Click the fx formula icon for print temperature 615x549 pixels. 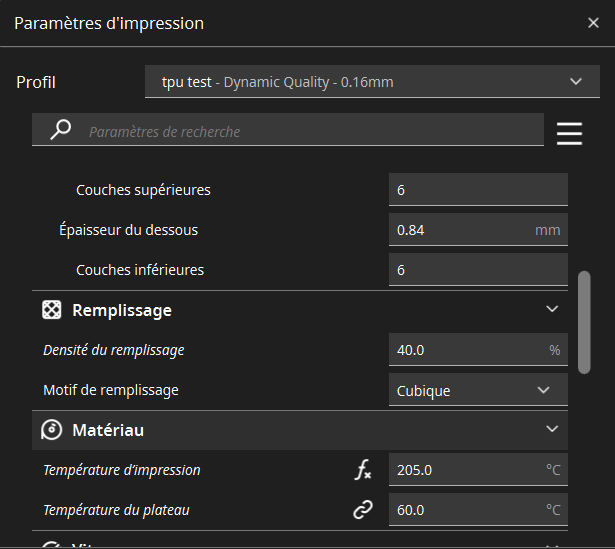tap(363, 470)
